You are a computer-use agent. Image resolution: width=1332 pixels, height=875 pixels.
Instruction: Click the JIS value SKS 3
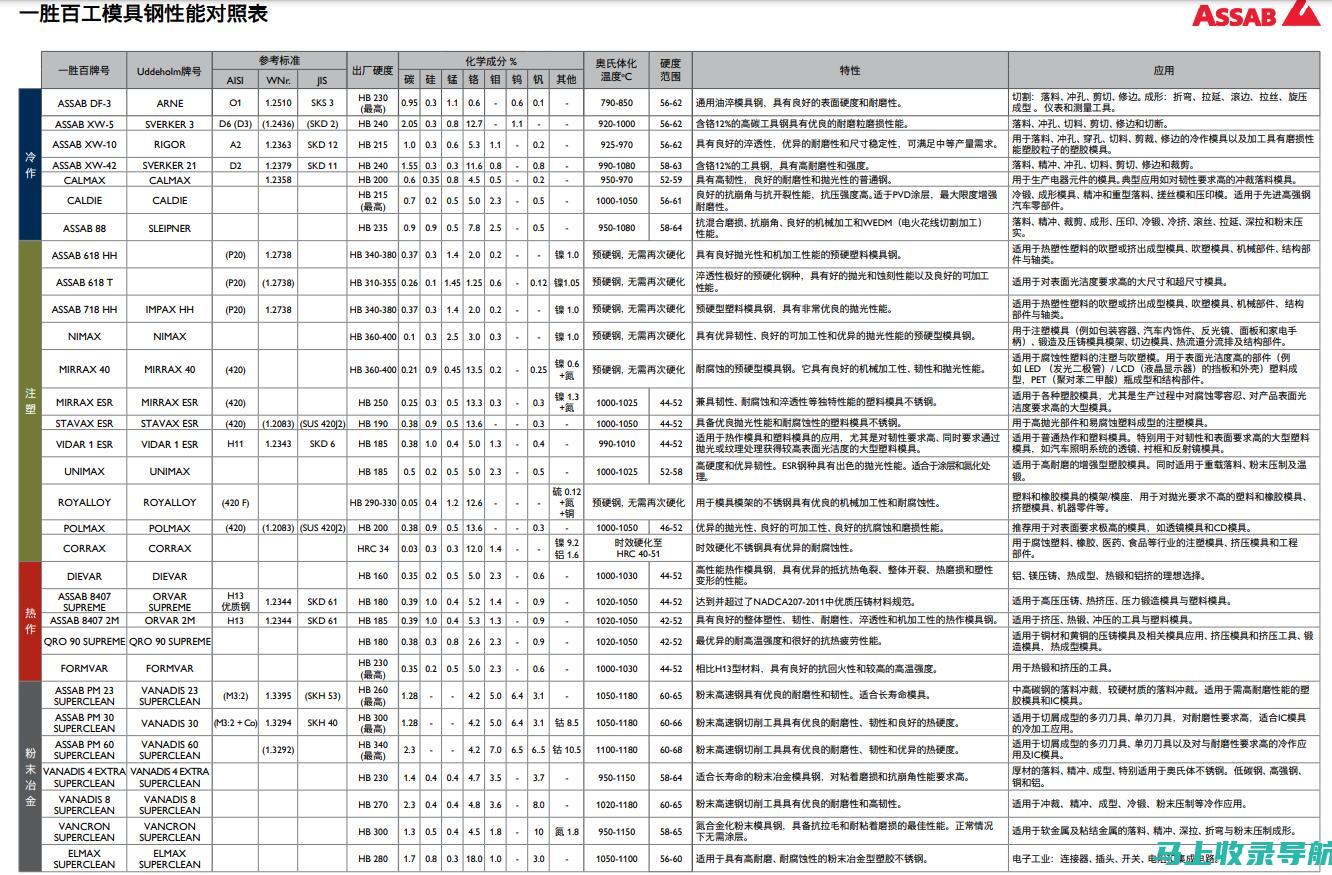pyautogui.click(x=322, y=103)
